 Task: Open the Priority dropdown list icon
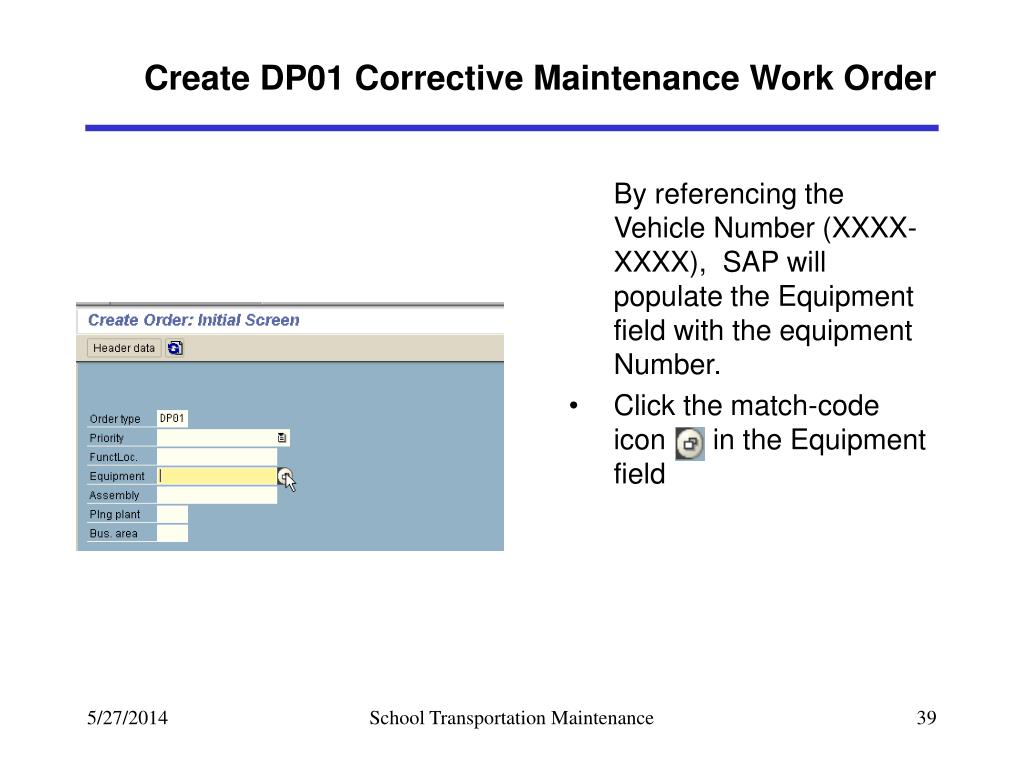tap(282, 438)
